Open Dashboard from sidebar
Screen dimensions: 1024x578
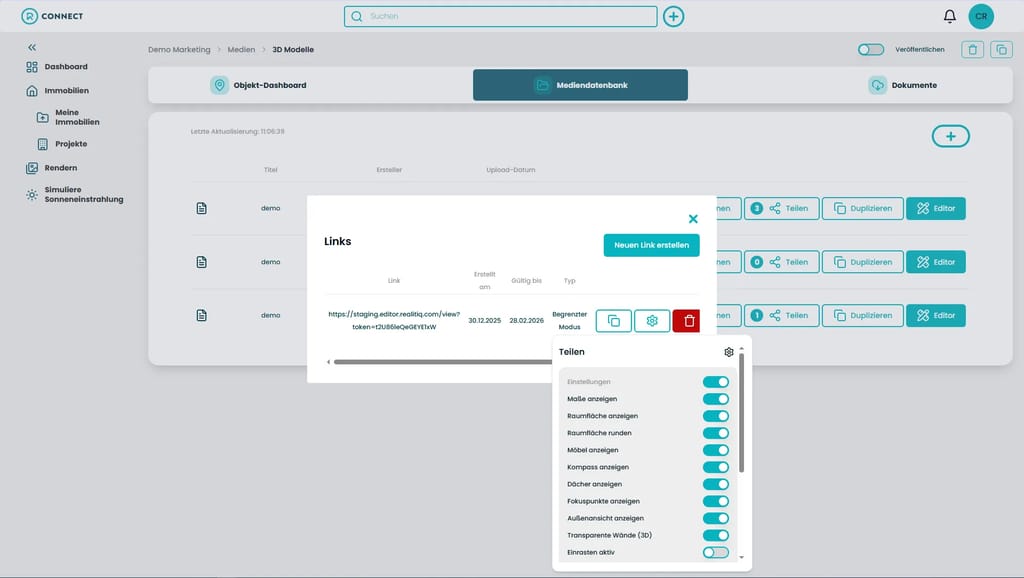[57, 67]
